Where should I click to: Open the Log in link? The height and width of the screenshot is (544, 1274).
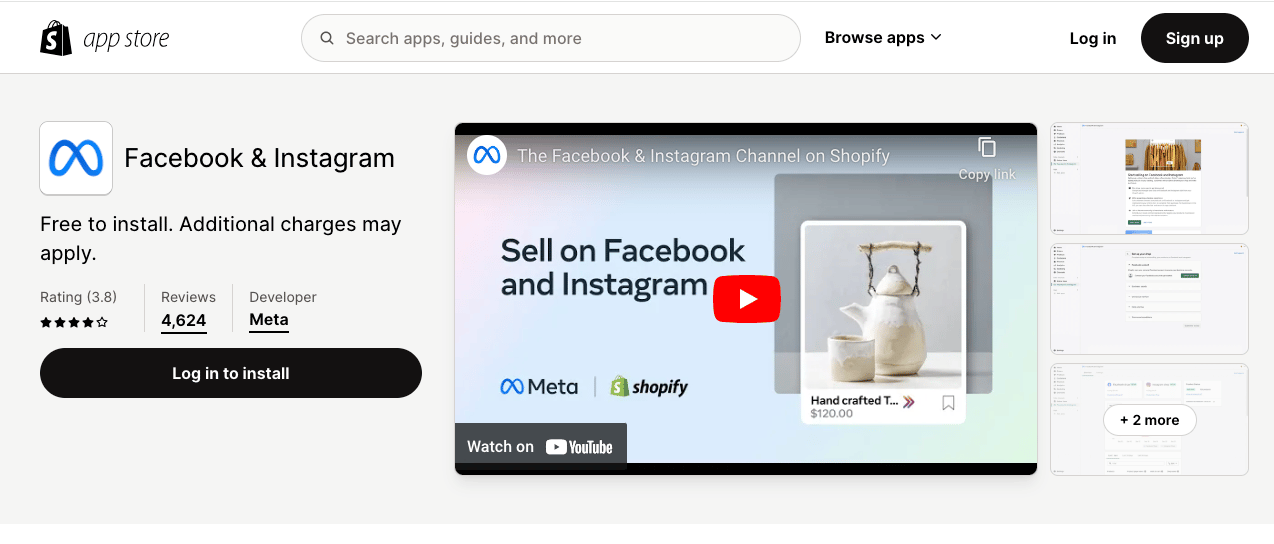(x=1092, y=39)
